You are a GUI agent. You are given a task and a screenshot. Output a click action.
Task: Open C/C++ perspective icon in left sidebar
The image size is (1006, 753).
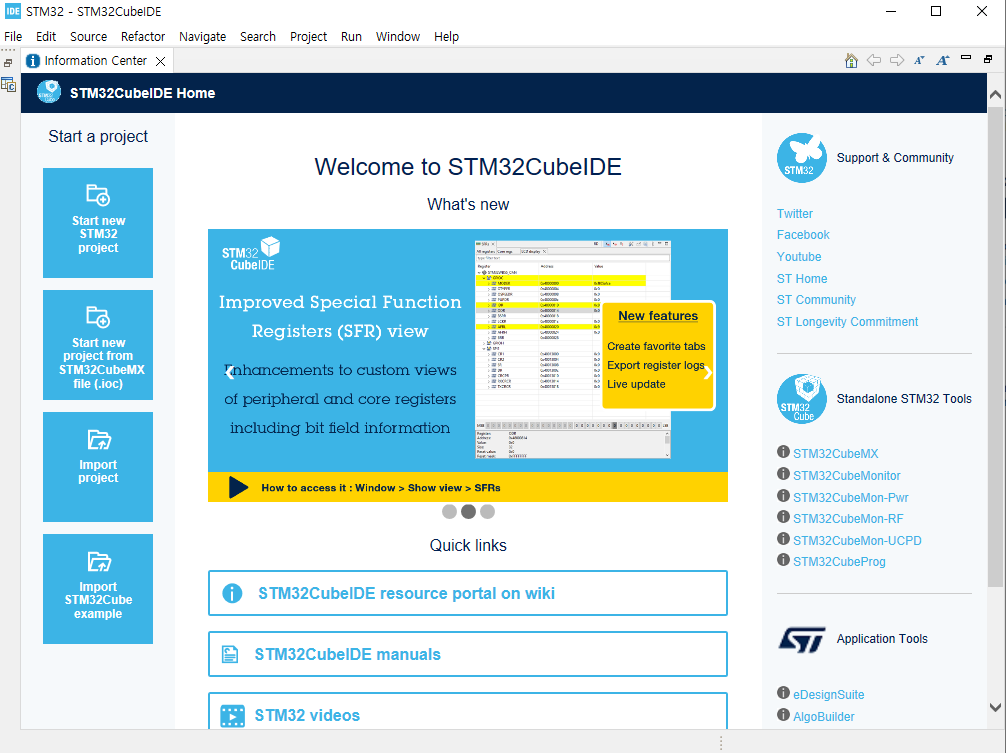[8, 85]
